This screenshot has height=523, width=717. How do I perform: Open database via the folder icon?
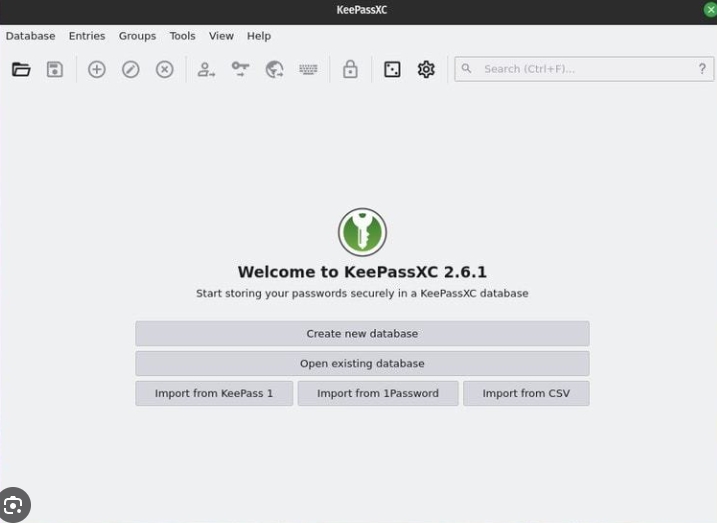click(x=21, y=69)
